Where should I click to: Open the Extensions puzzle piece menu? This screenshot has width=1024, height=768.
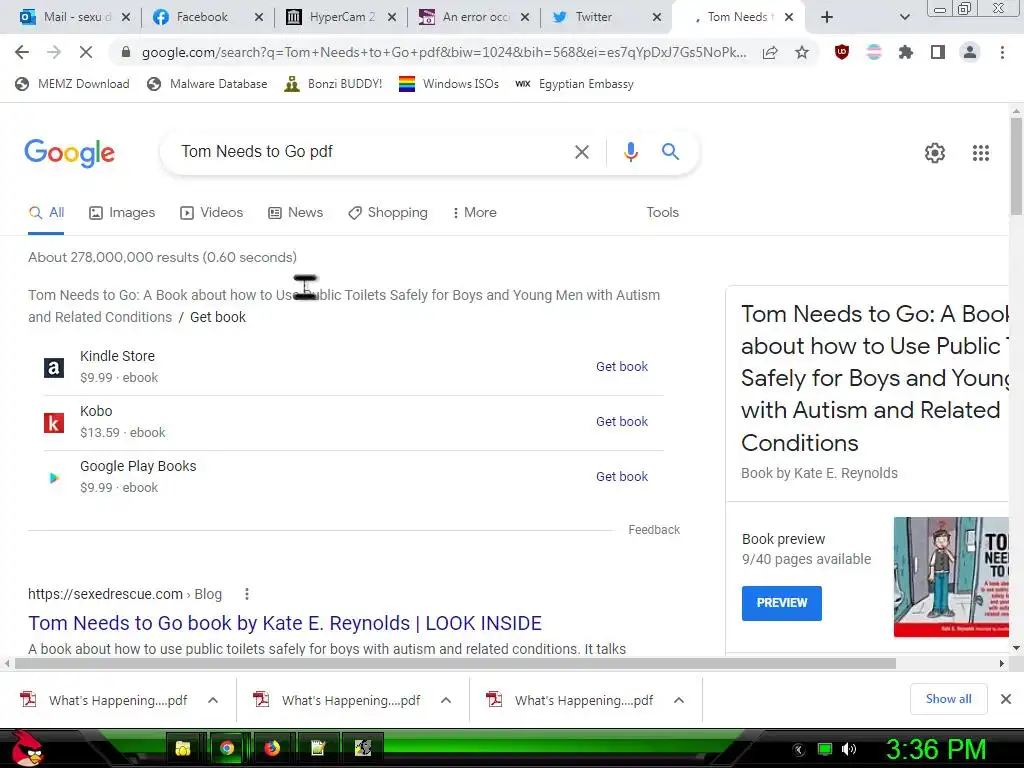point(905,52)
